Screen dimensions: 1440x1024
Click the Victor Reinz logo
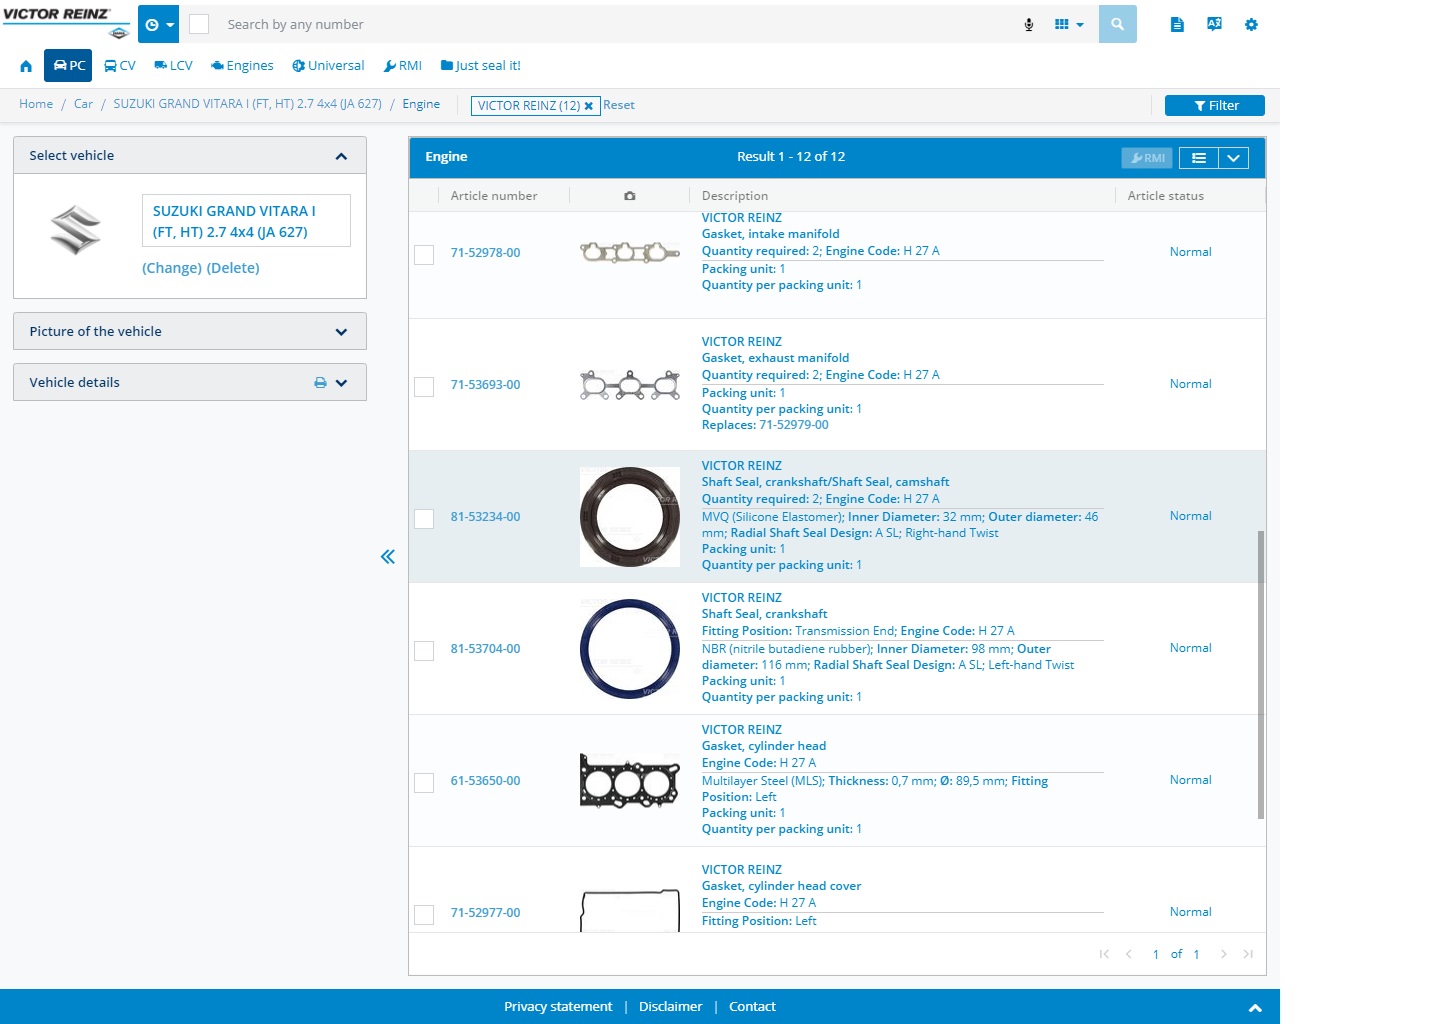[66, 22]
